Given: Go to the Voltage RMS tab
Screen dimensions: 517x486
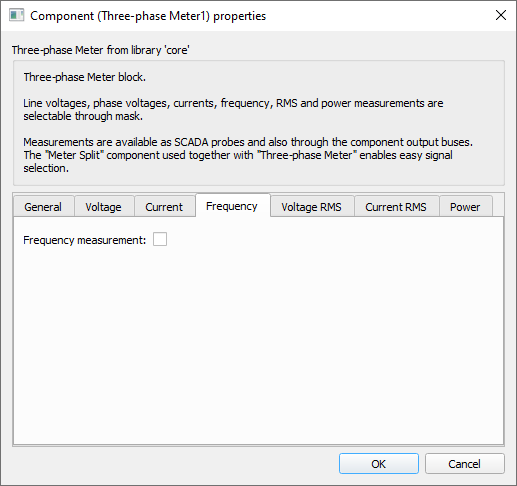Looking at the screenshot, I should click(x=311, y=207).
